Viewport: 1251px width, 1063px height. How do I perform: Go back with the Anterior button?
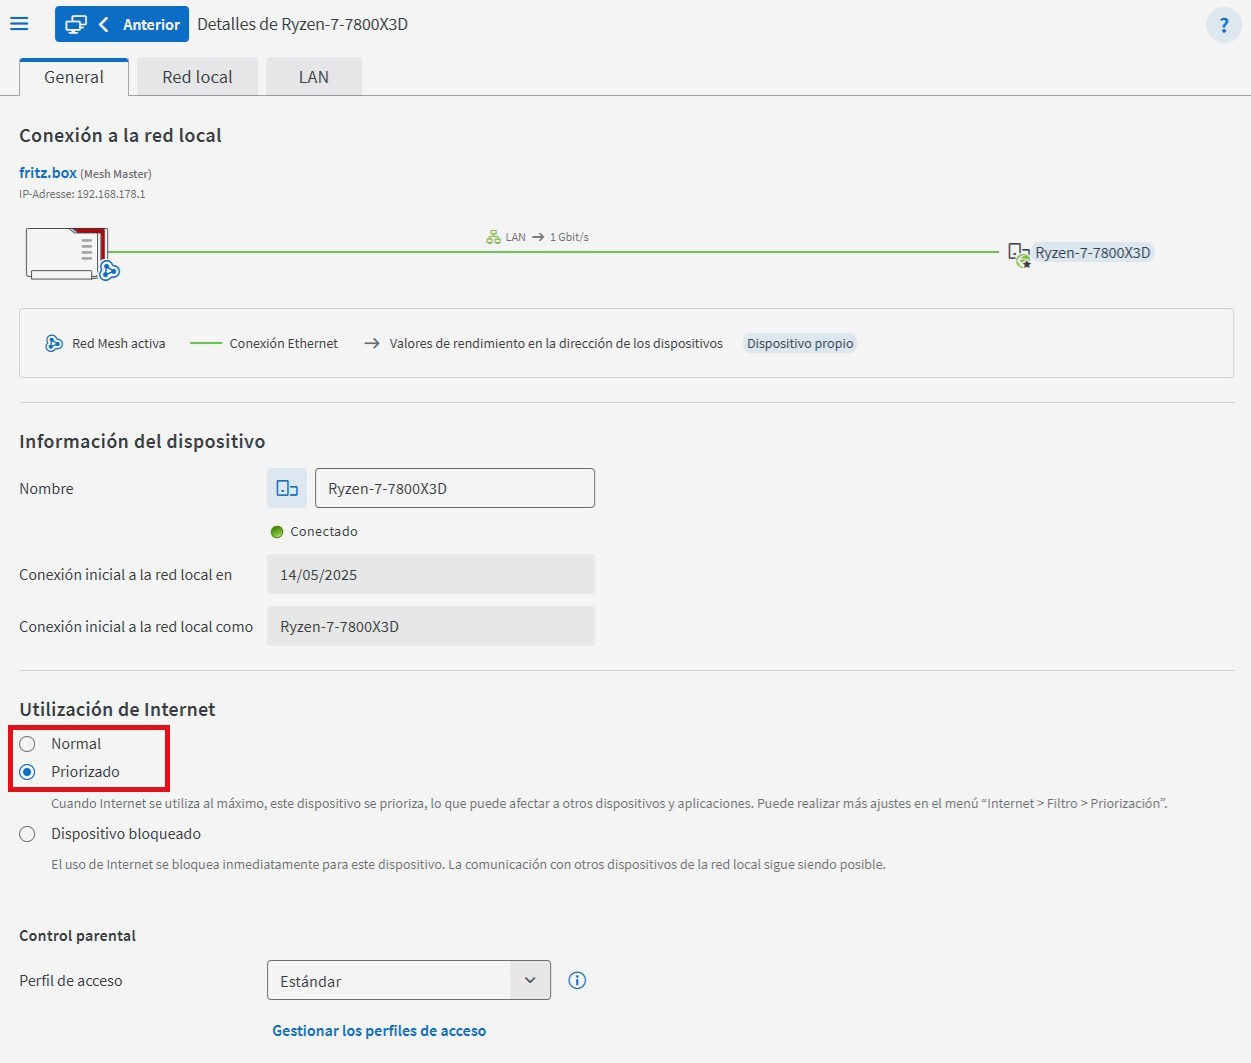122,24
